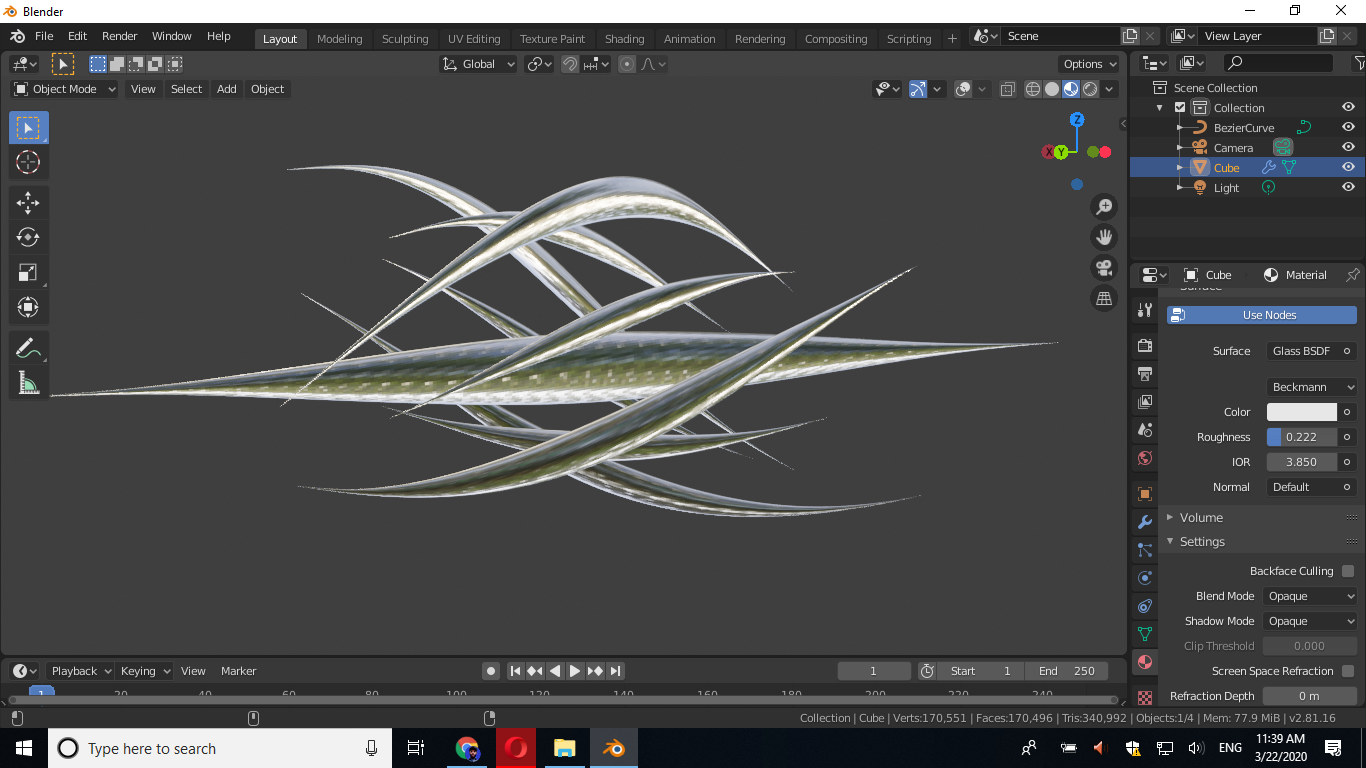Expand the Volume section in Material properties

pos(1200,517)
